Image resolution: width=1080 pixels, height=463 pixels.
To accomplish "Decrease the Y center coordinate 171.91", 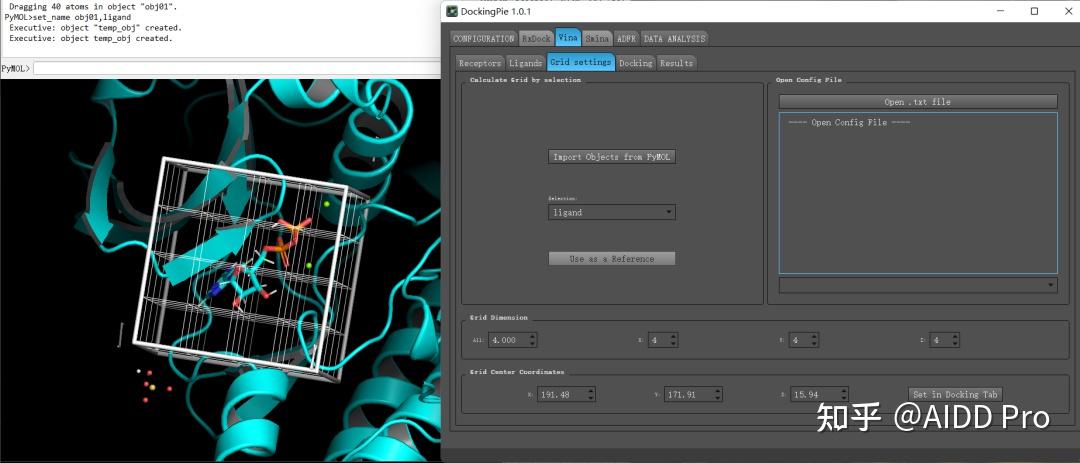I will coord(718,398).
